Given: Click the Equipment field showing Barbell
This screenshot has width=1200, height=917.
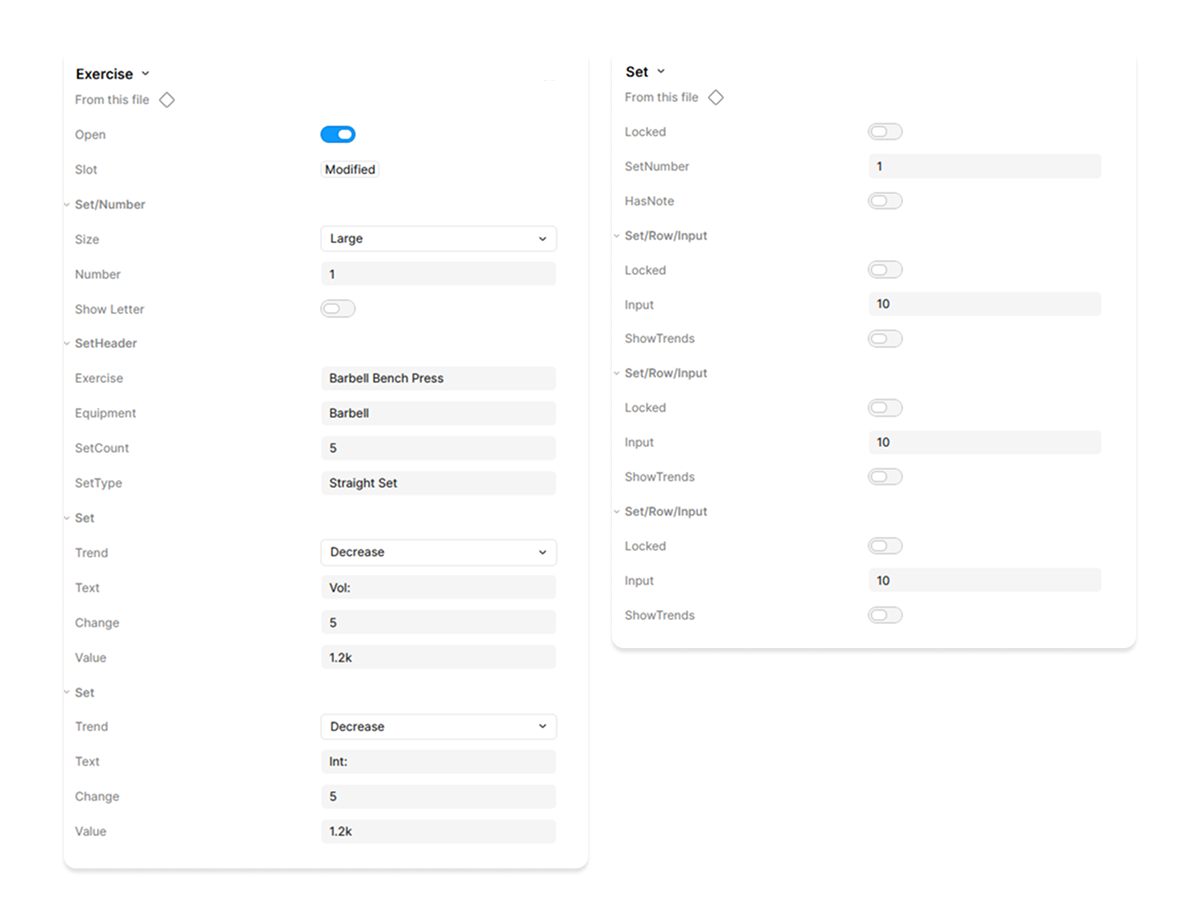Looking at the screenshot, I should (438, 413).
